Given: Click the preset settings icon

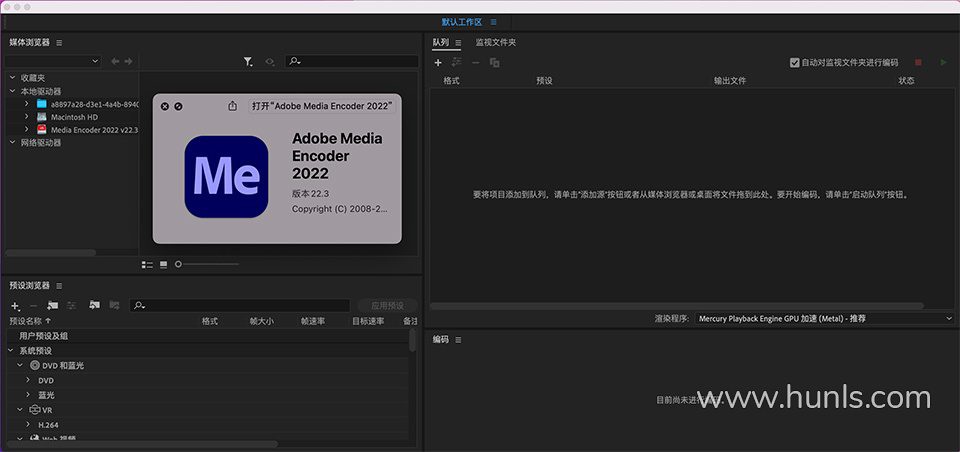Looking at the screenshot, I should tap(72, 305).
